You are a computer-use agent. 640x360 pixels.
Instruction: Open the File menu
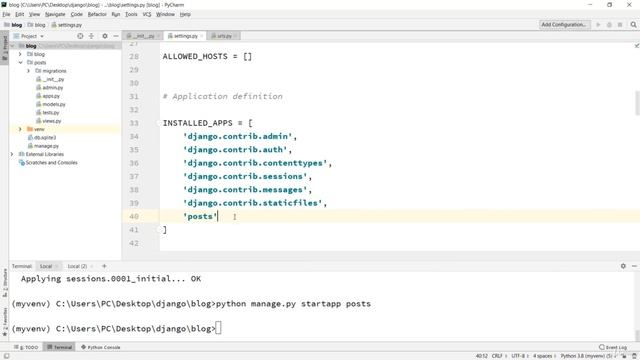pyautogui.click(x=6, y=14)
